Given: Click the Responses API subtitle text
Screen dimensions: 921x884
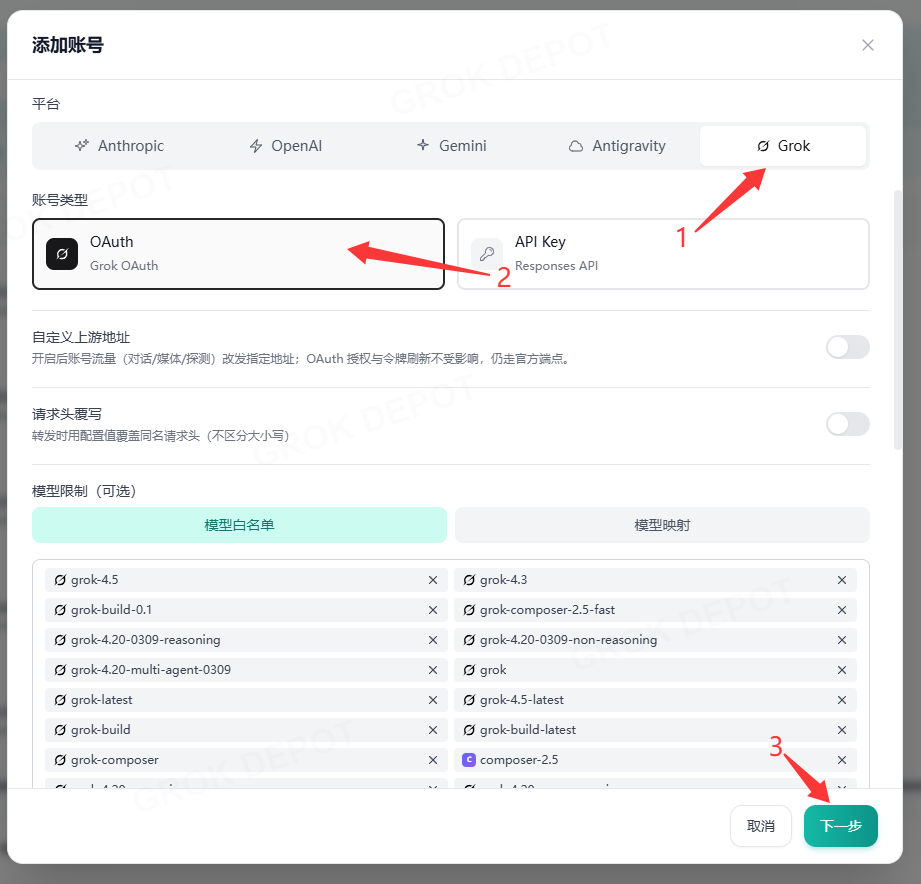Looking at the screenshot, I should pos(556,265).
